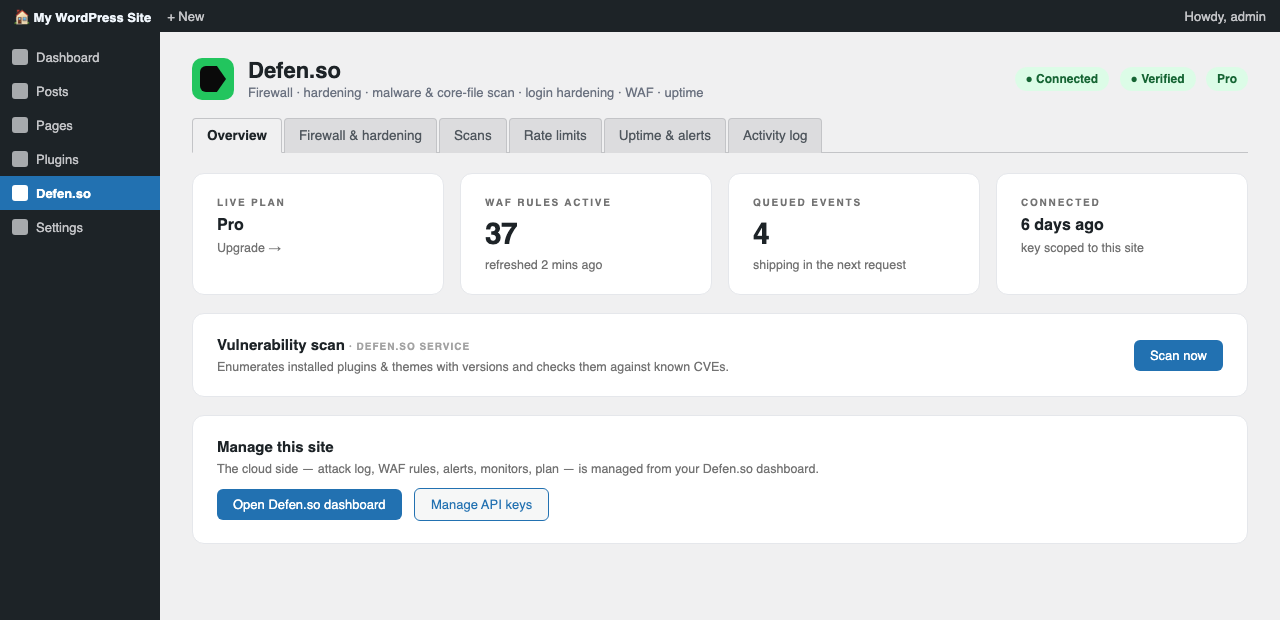Click the Settings sidebar icon
The image size is (1280, 620).
tap(20, 228)
